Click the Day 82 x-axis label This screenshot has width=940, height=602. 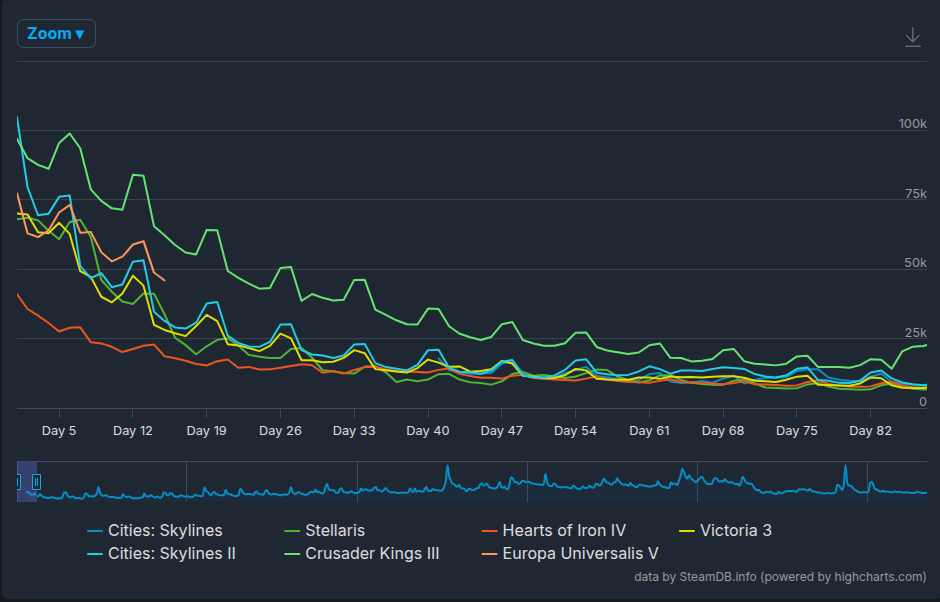[x=870, y=431]
